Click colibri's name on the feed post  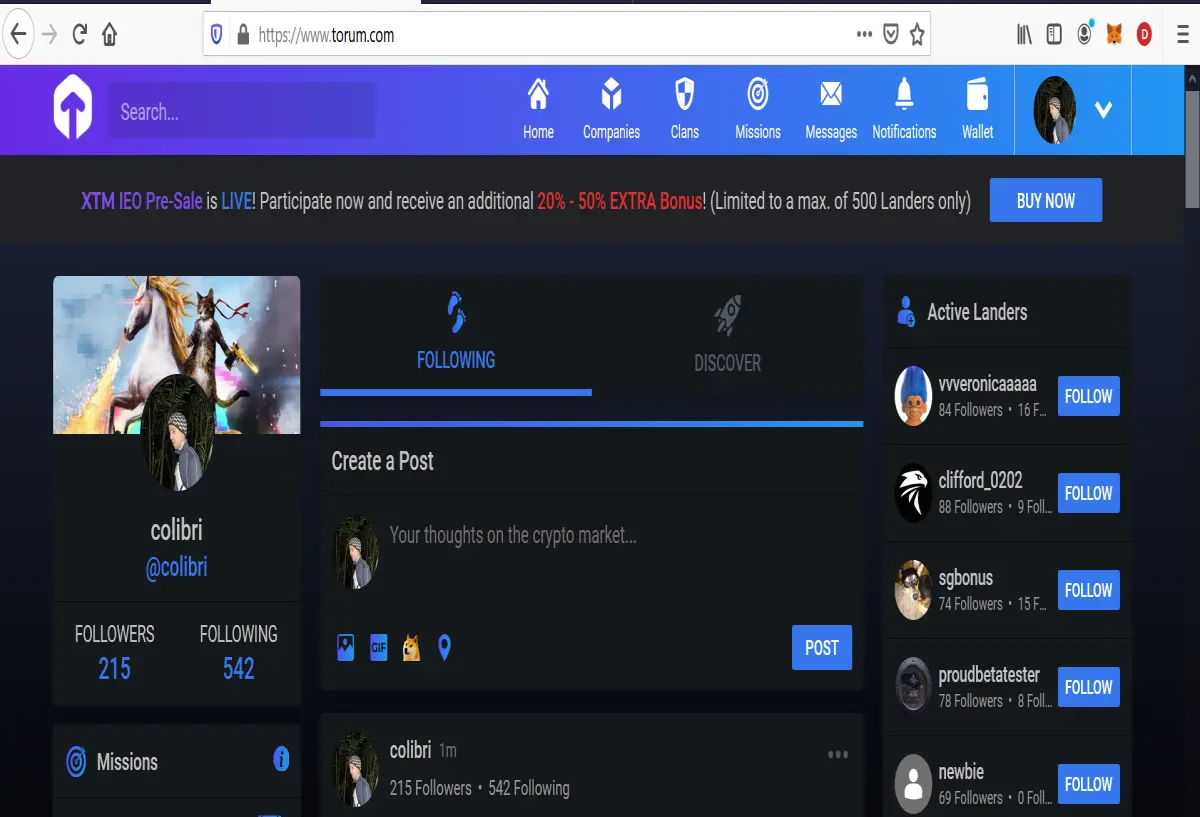click(x=410, y=750)
